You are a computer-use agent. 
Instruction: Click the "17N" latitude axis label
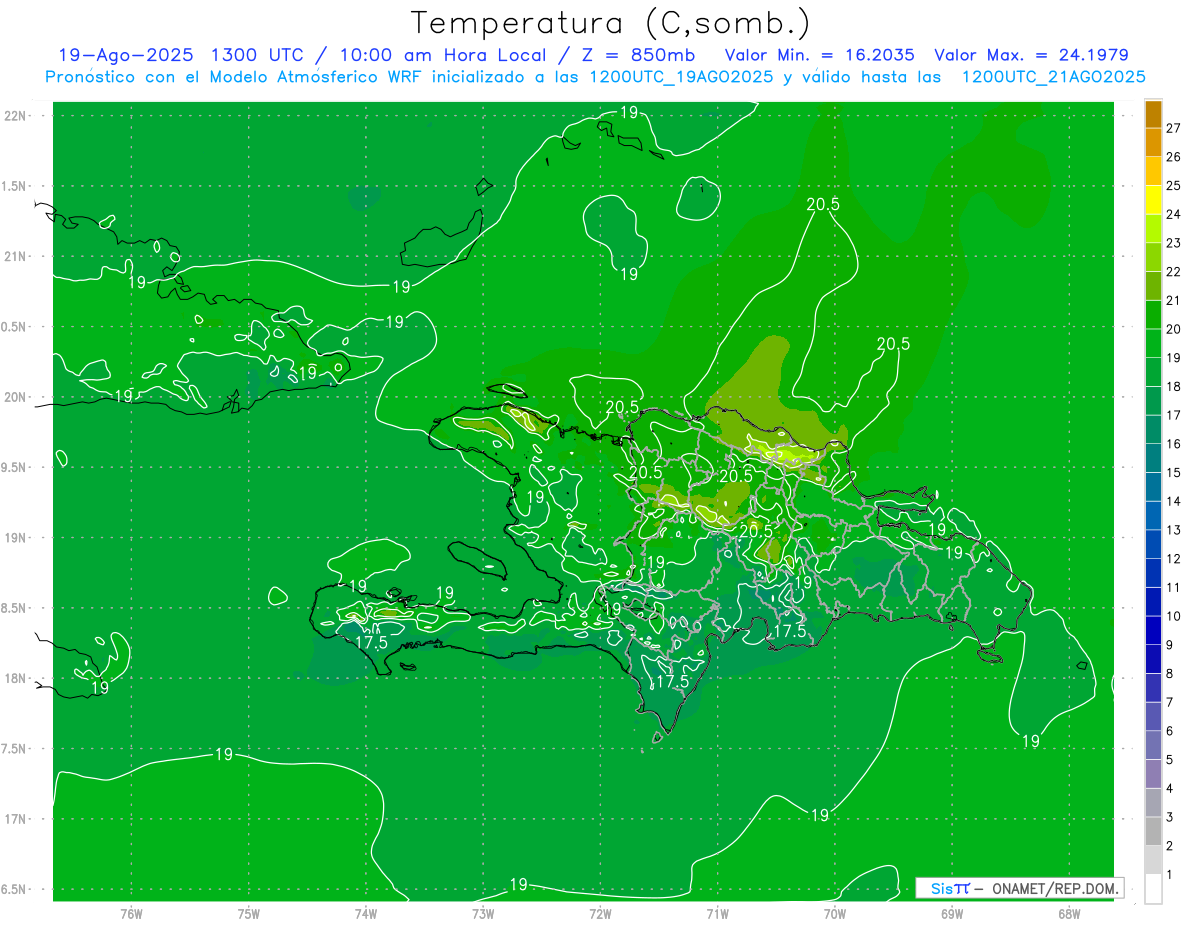coord(15,819)
